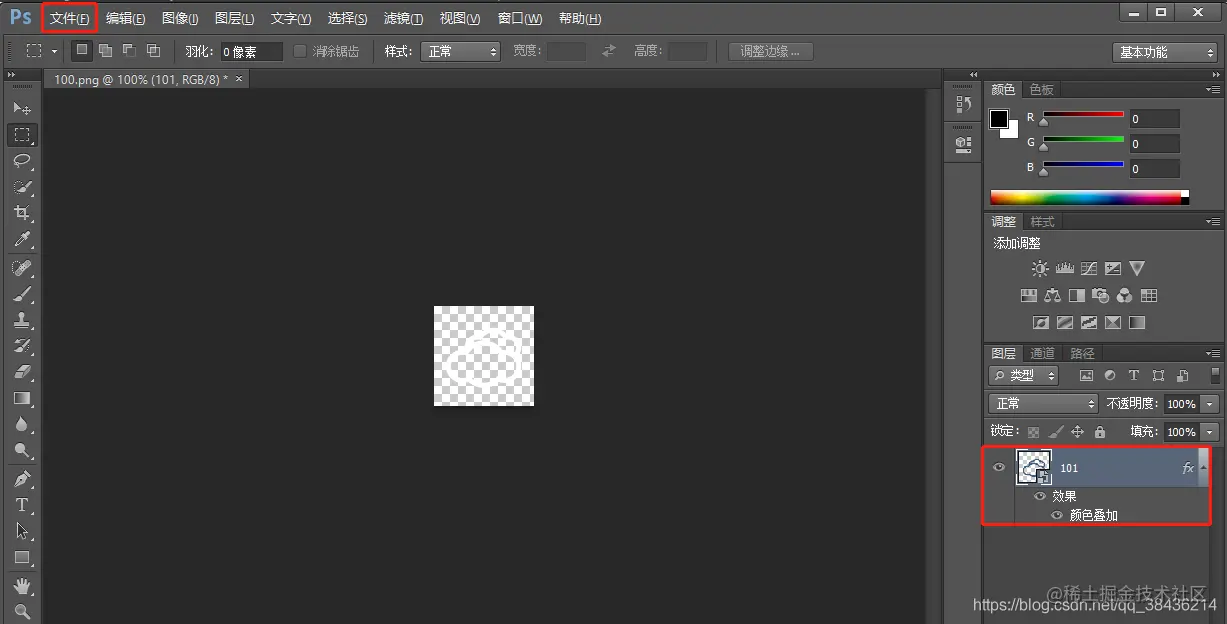Open the 样式 dropdown in the options bar
The width and height of the screenshot is (1227, 624).
point(460,51)
